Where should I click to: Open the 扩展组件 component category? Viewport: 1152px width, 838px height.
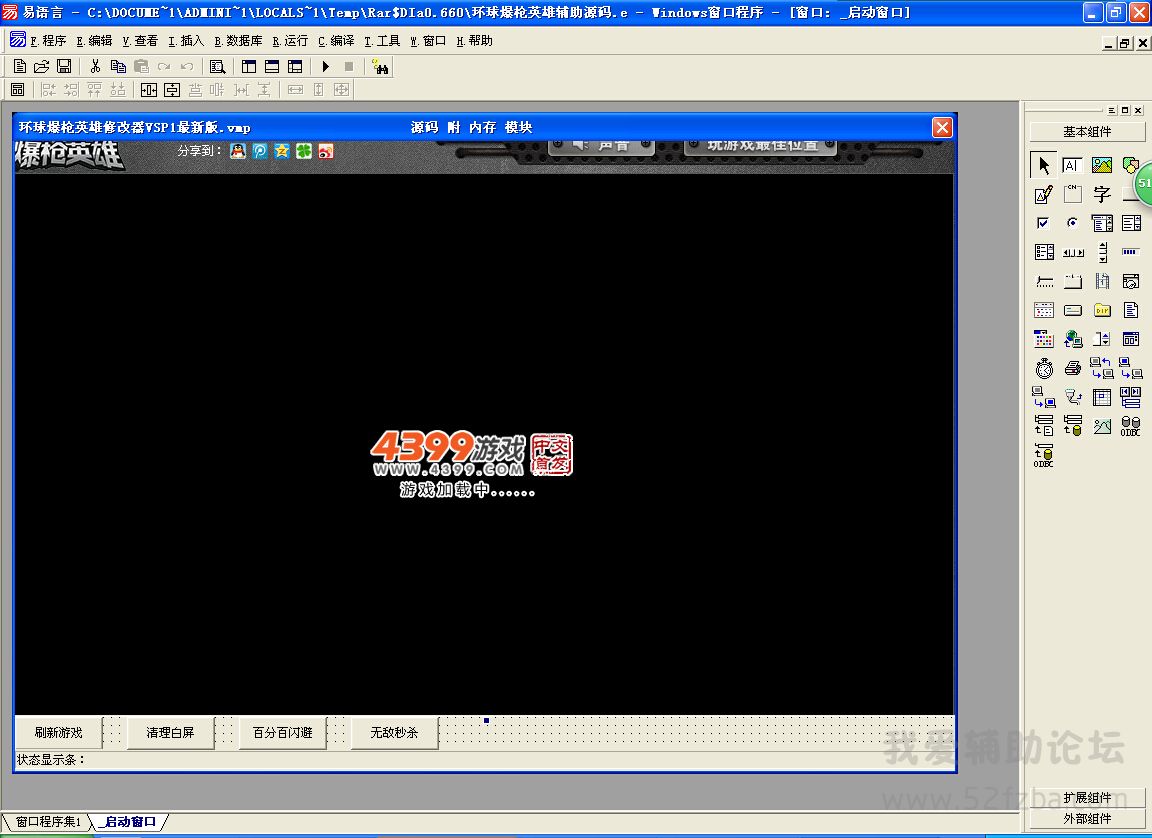(1087, 798)
